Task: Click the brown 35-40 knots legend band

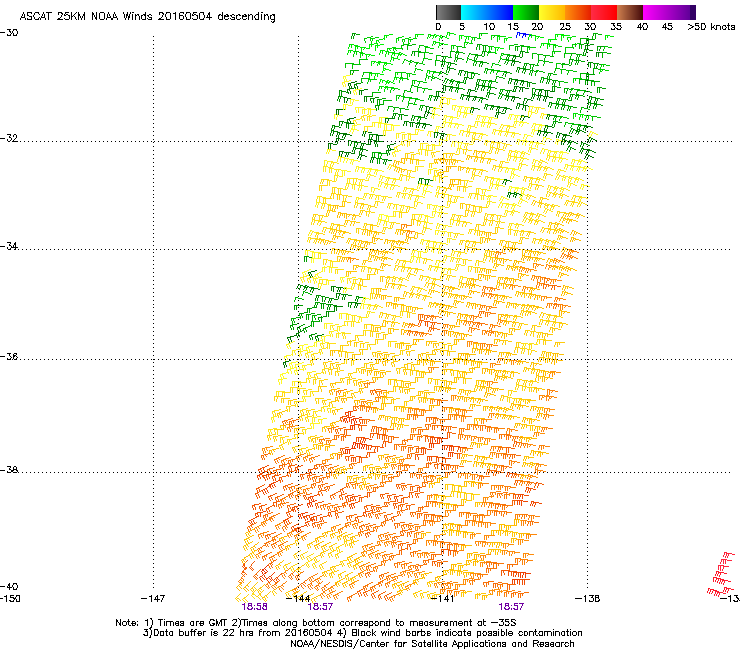Action: point(630,12)
